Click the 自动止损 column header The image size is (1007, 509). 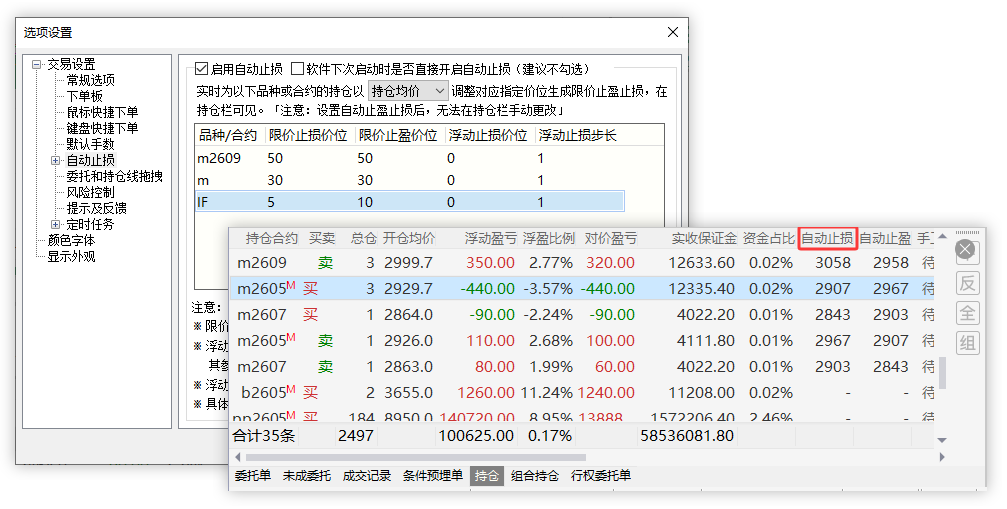pos(827,238)
